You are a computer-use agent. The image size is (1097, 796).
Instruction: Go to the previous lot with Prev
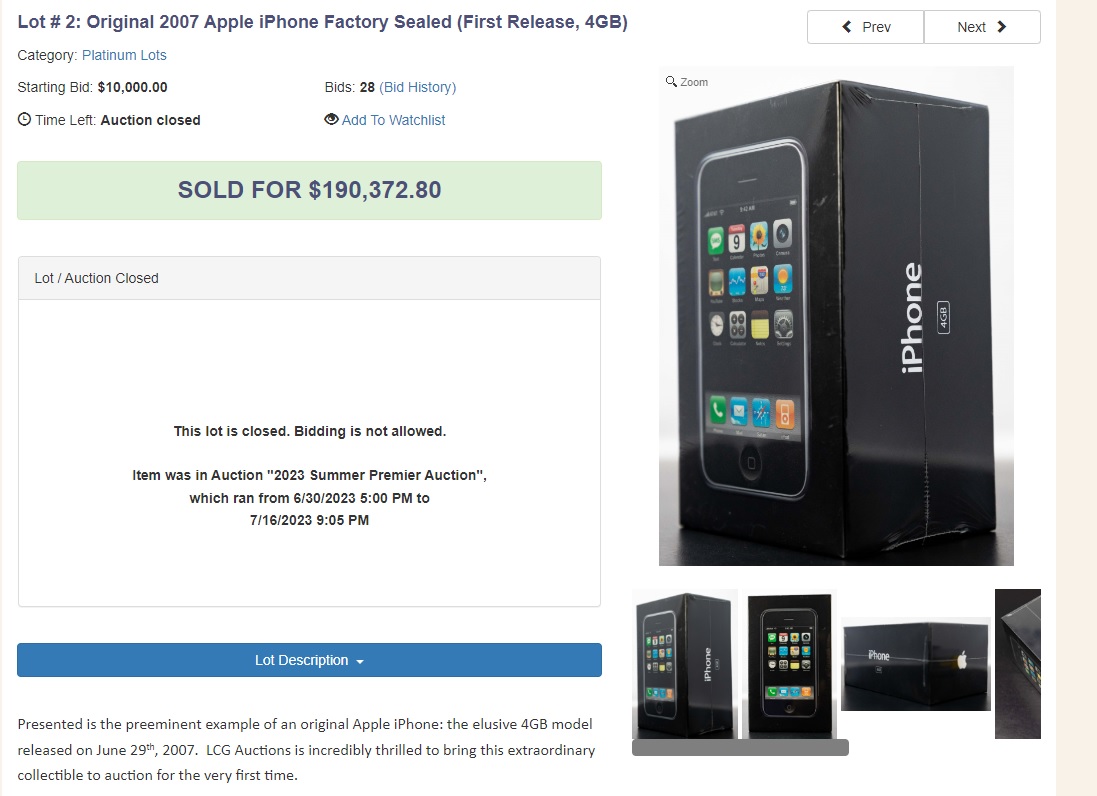click(x=865, y=27)
